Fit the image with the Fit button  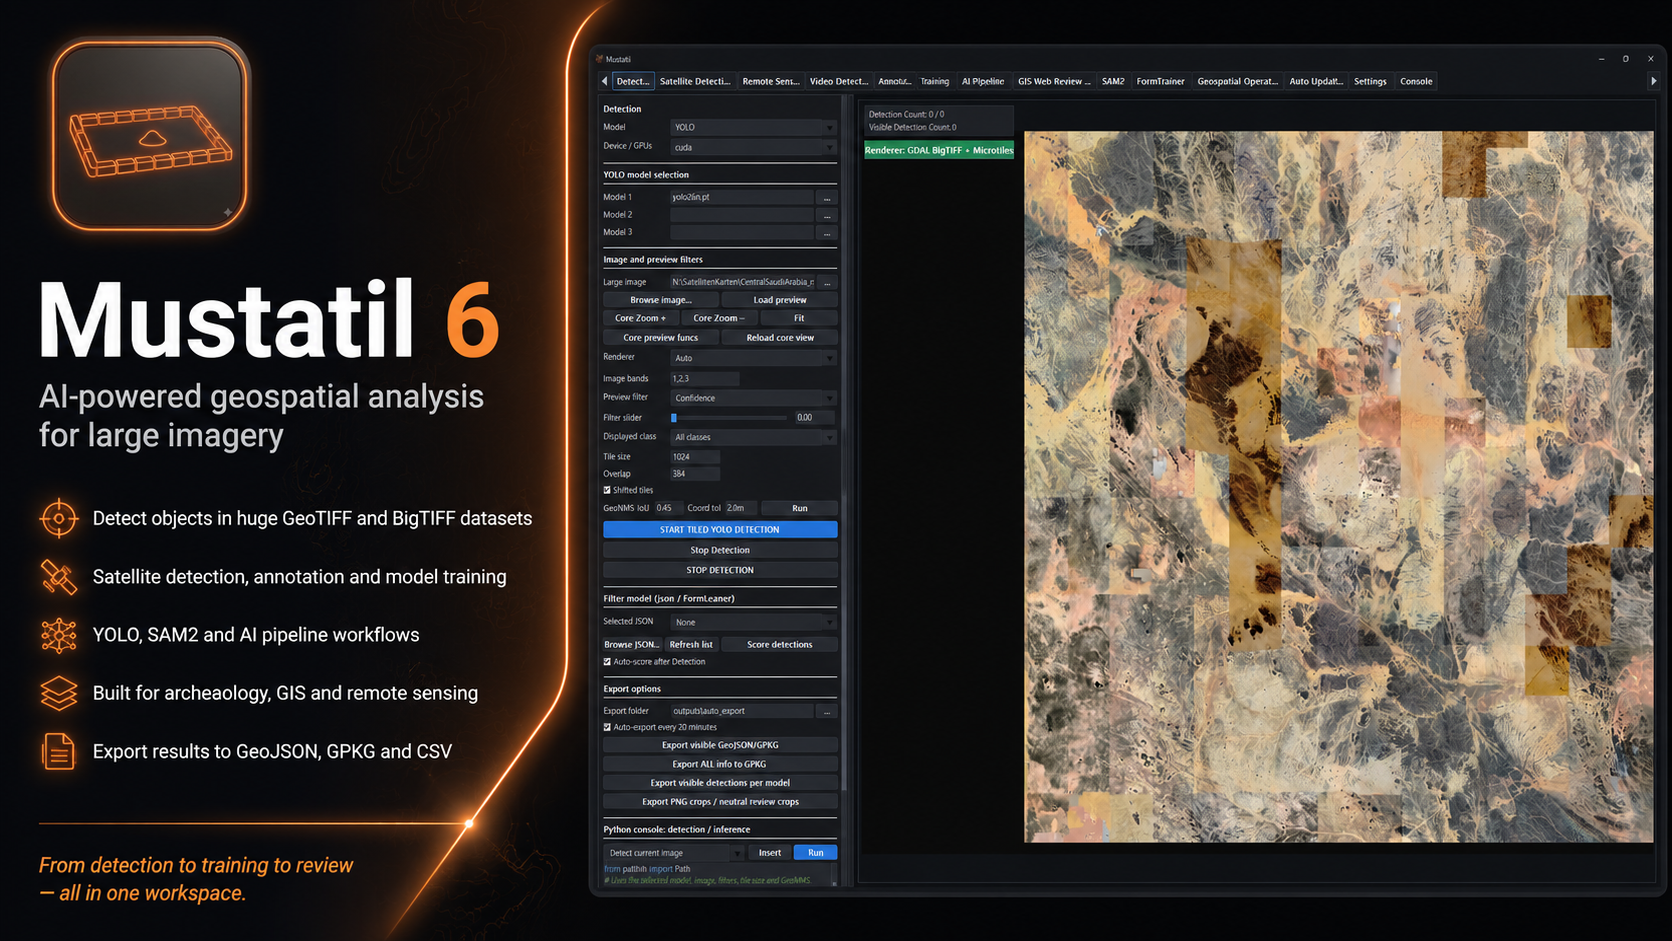pyautogui.click(x=799, y=318)
